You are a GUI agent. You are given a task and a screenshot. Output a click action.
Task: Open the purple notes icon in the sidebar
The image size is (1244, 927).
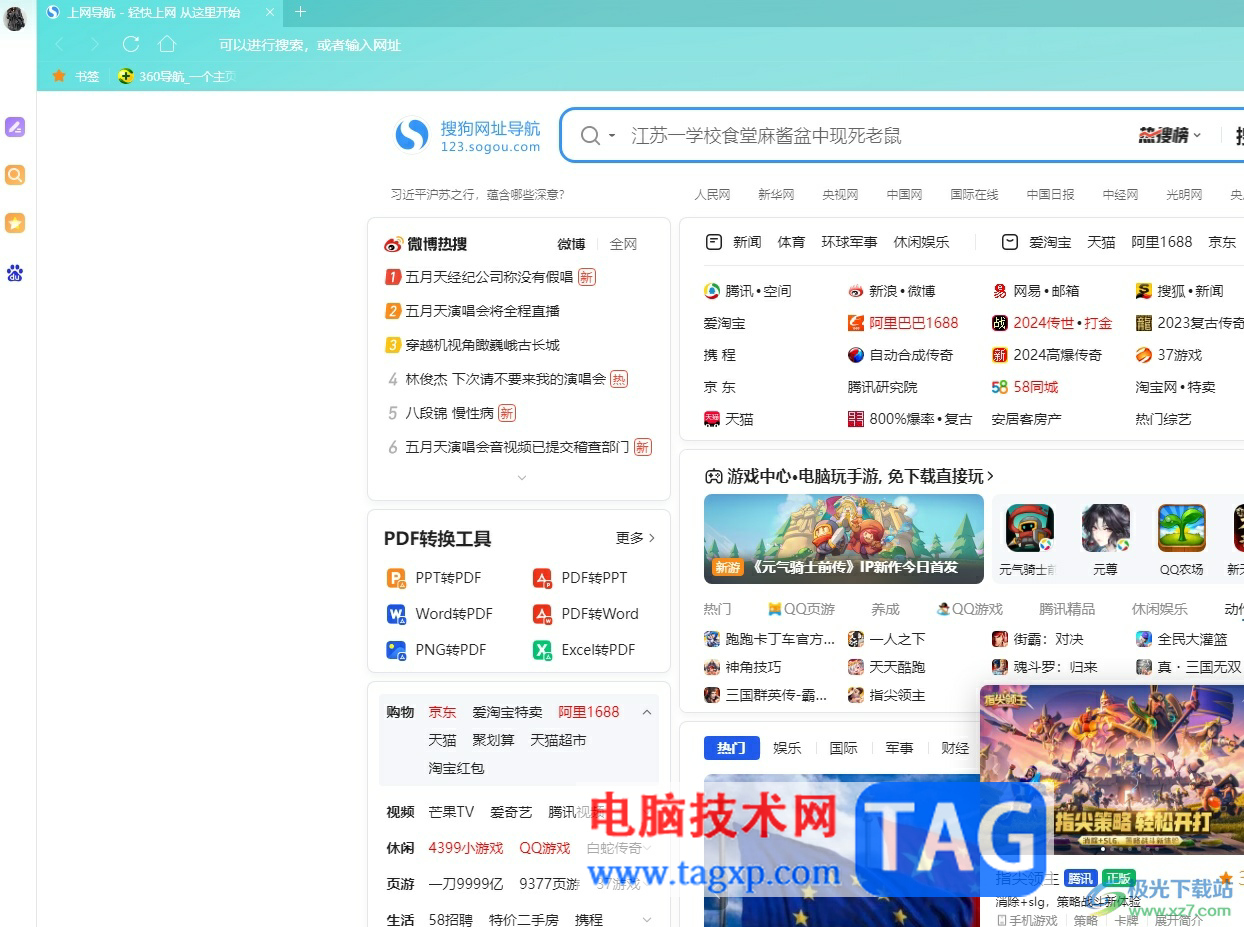(x=15, y=127)
